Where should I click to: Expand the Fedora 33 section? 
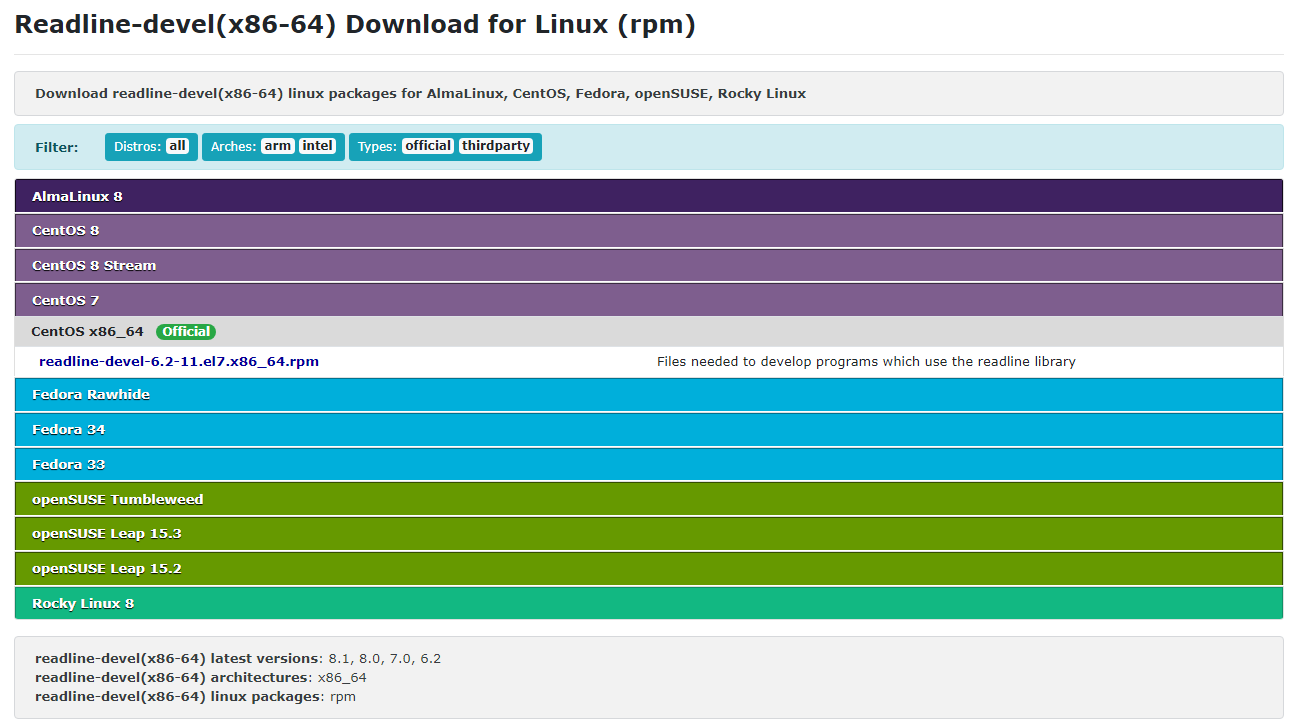(x=69, y=465)
